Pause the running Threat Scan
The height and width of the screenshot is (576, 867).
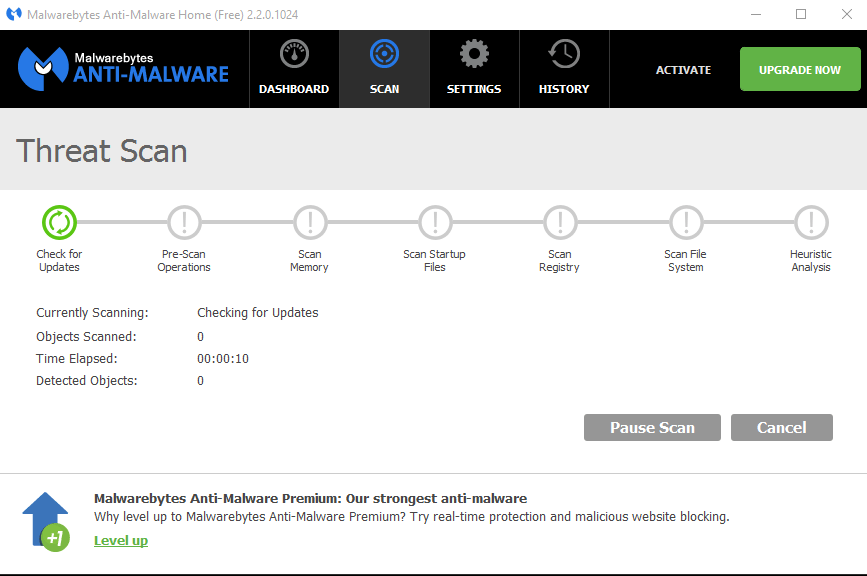click(652, 427)
